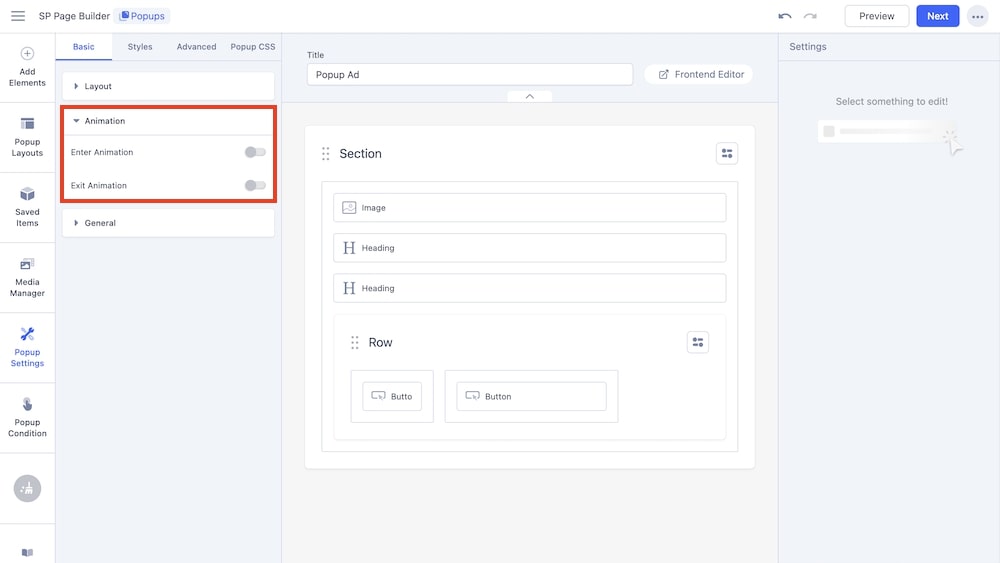Expand the General section
This screenshot has height=563, width=1000.
pyautogui.click(x=100, y=223)
